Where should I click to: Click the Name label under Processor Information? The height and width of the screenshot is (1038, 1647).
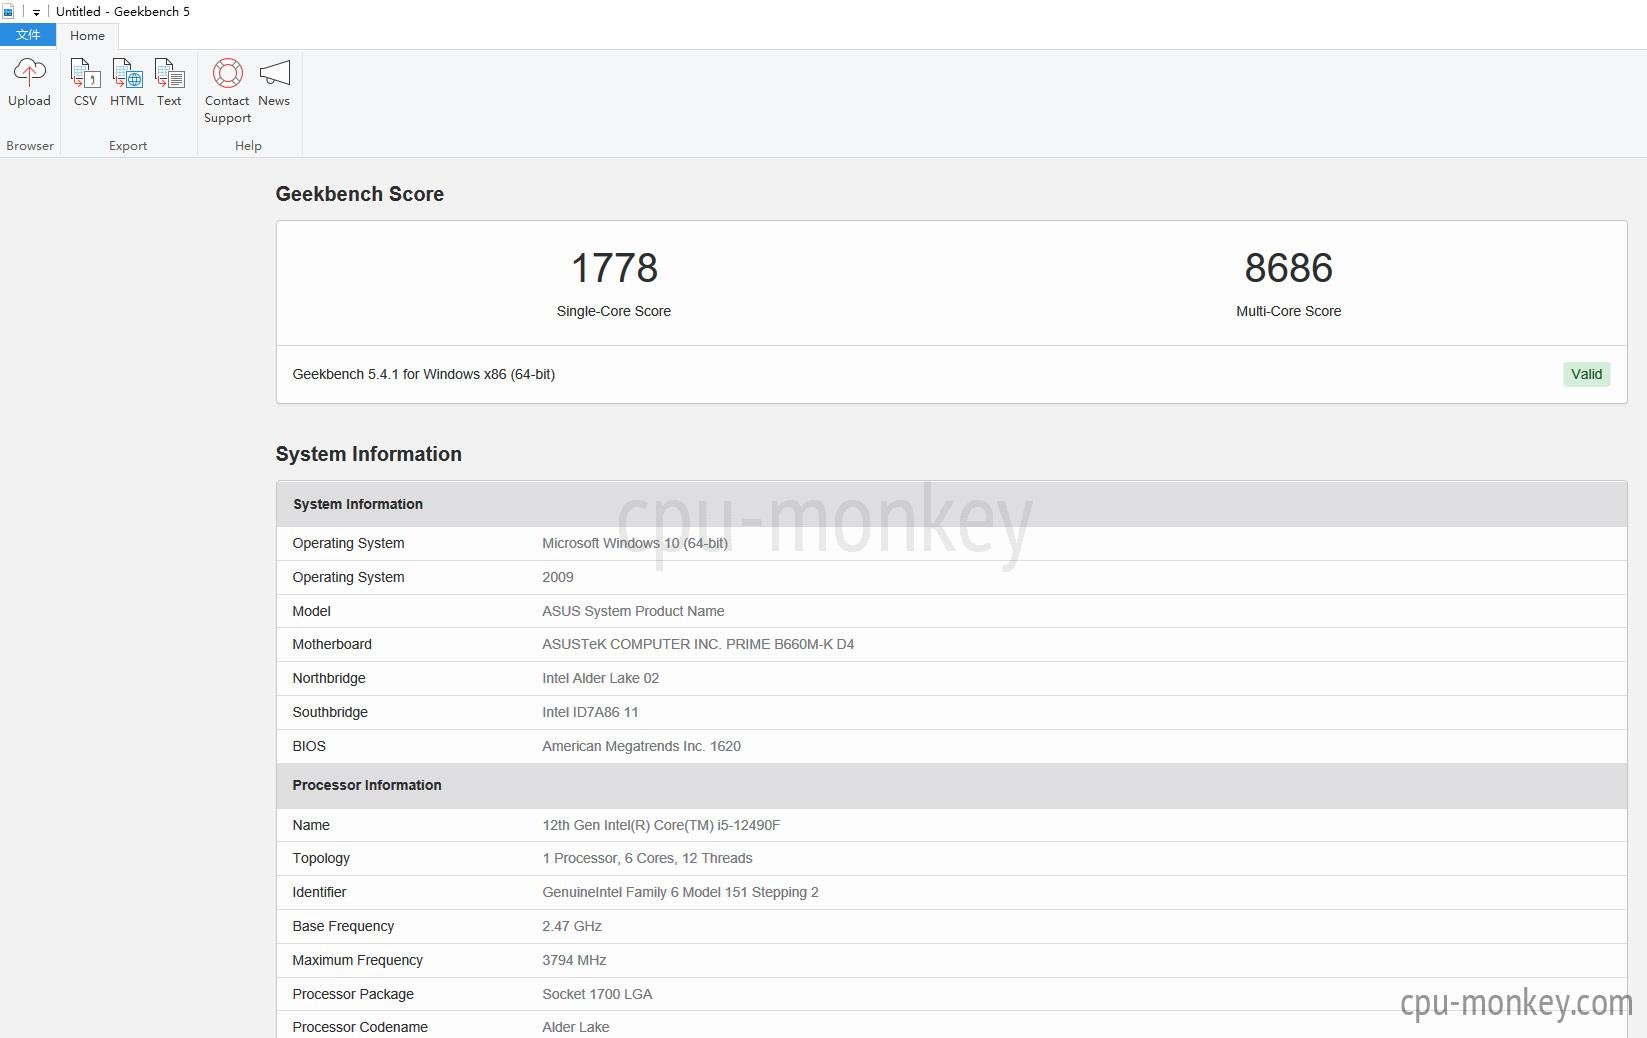[x=311, y=825]
